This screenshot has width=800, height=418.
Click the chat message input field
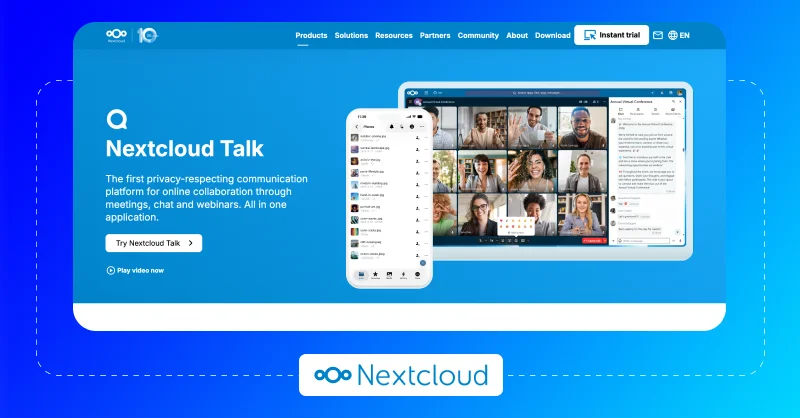coord(643,240)
